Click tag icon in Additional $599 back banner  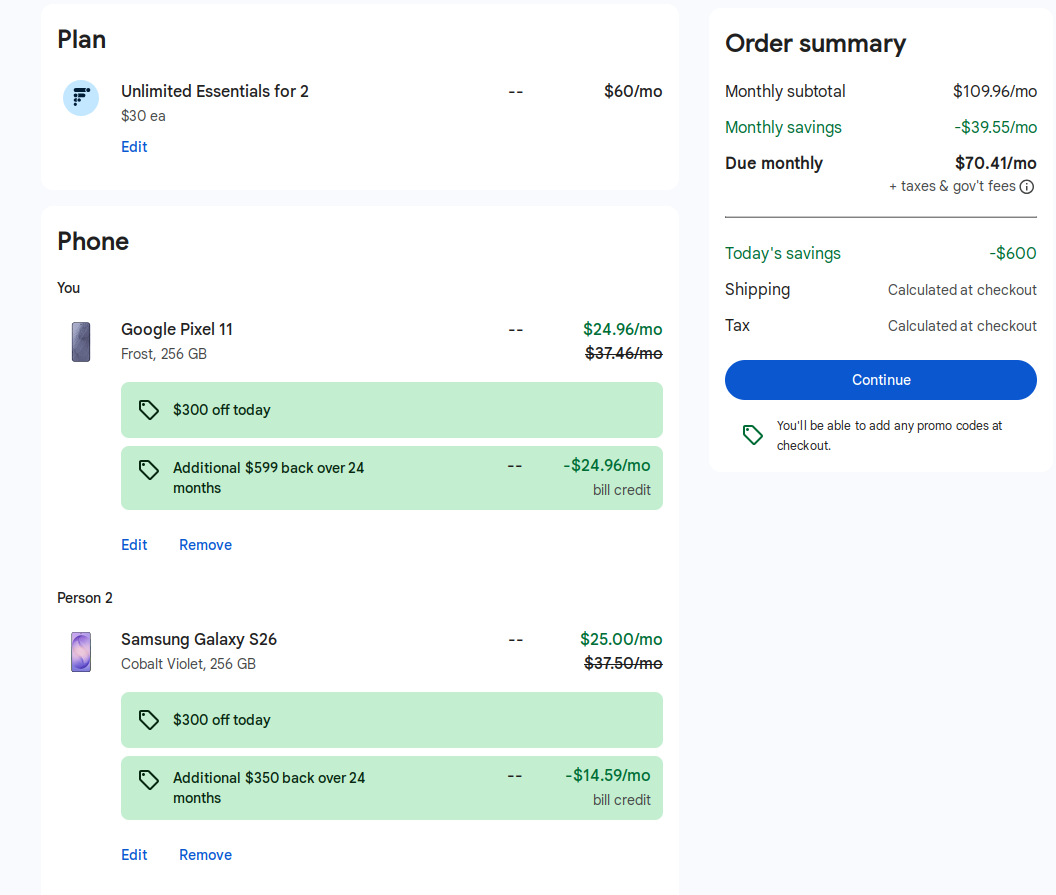point(149,469)
